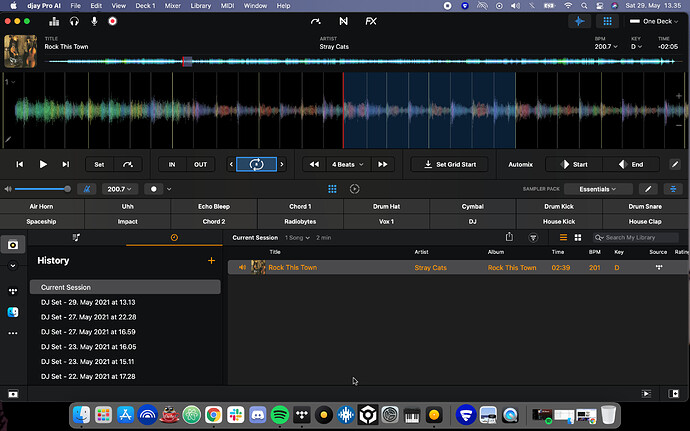This screenshot has width=690, height=431.
Task: Click the Set cue button
Action: (99, 164)
